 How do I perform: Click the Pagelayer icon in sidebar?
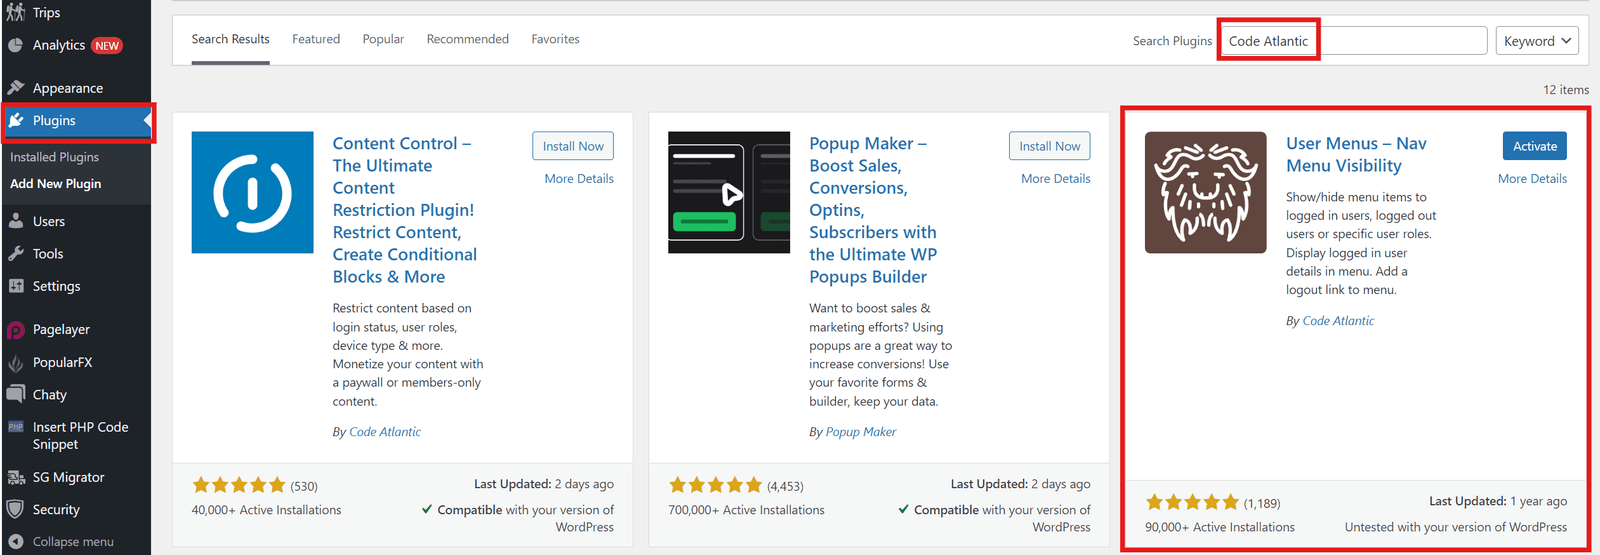(x=15, y=330)
